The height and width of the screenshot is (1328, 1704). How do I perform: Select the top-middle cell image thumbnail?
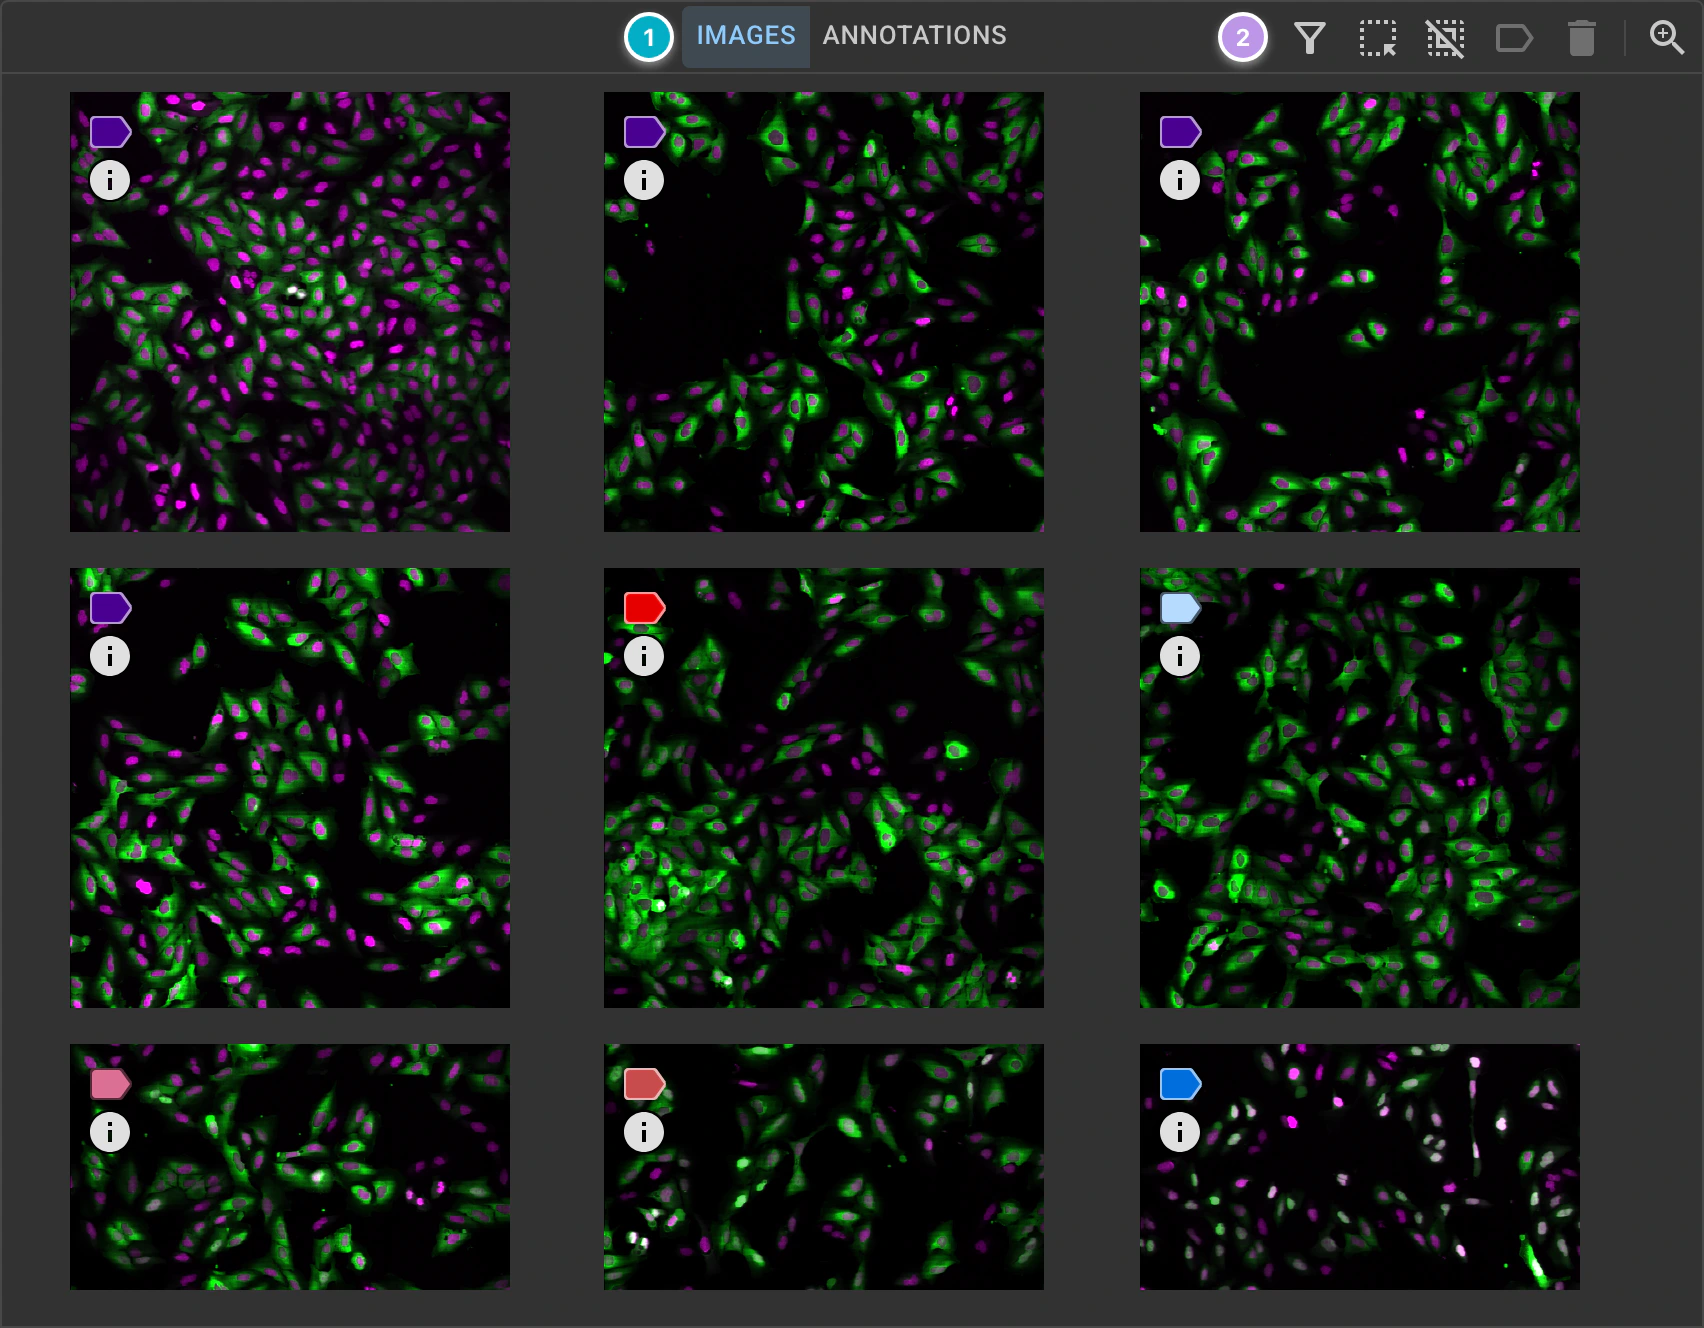click(824, 312)
